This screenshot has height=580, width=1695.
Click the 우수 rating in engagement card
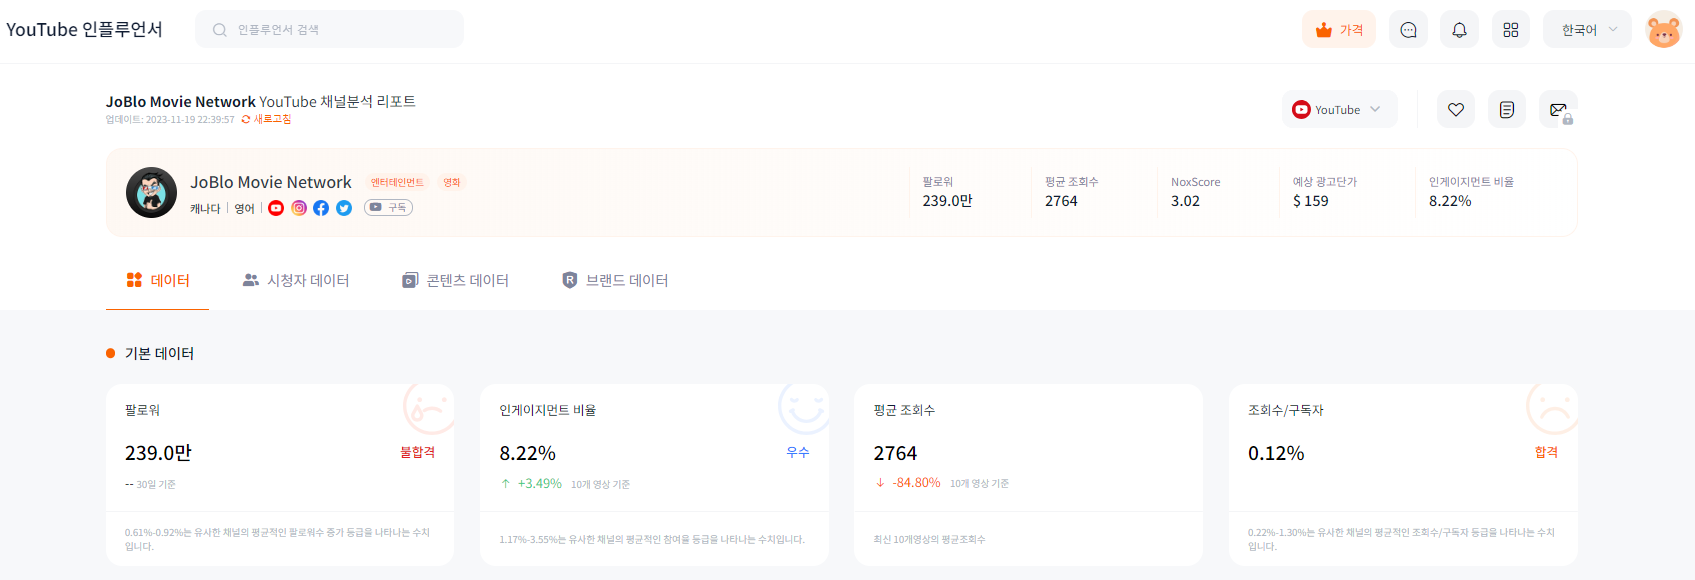[x=797, y=452]
